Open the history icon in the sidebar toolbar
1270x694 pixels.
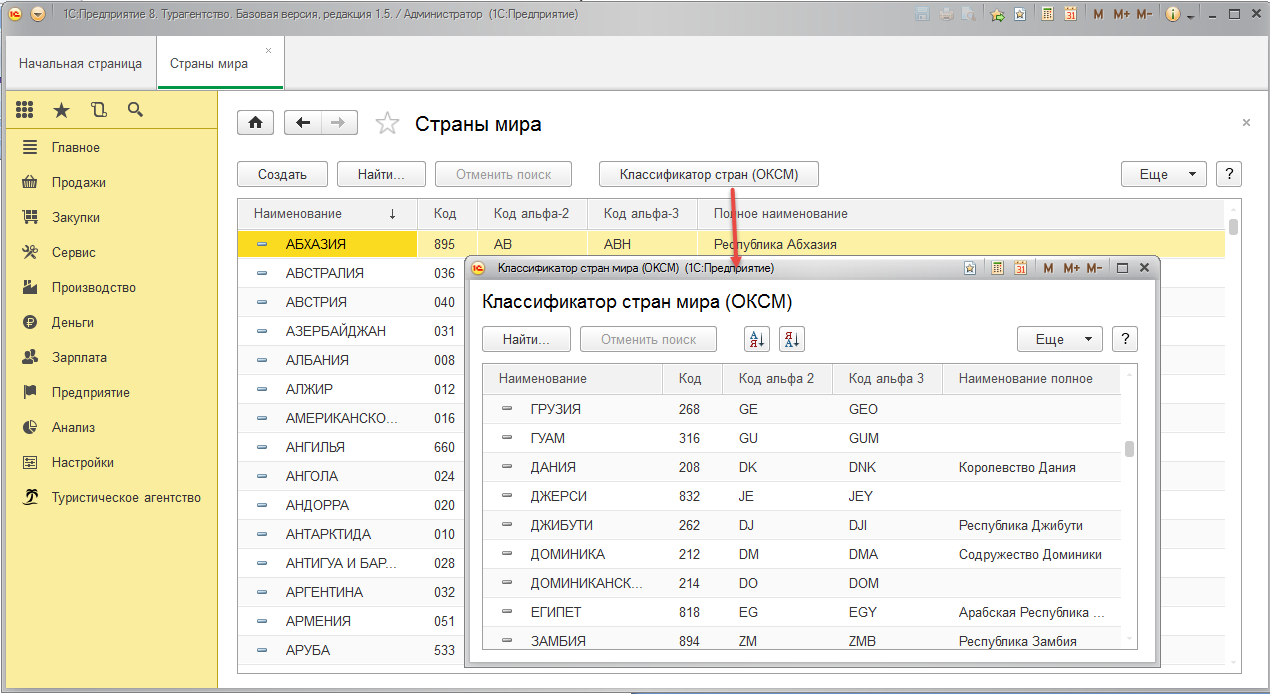pos(98,110)
